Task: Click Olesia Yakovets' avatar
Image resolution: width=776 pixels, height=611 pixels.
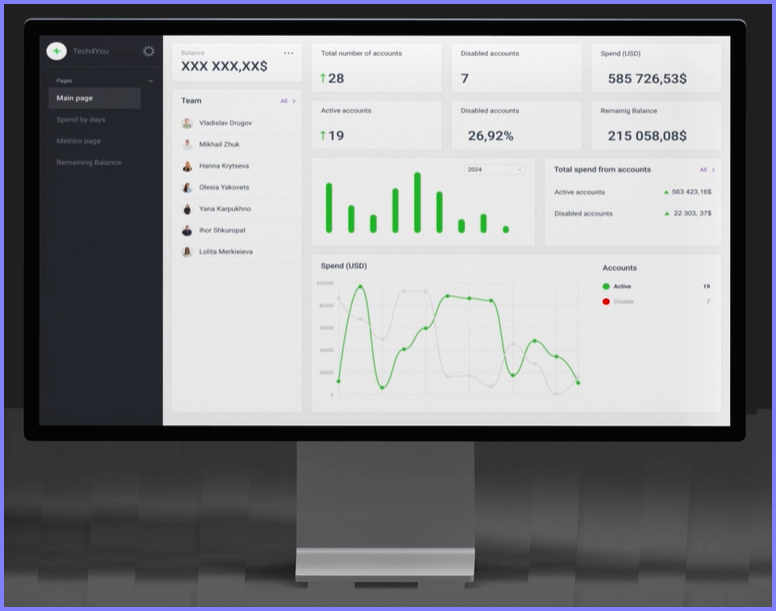Action: (187, 188)
